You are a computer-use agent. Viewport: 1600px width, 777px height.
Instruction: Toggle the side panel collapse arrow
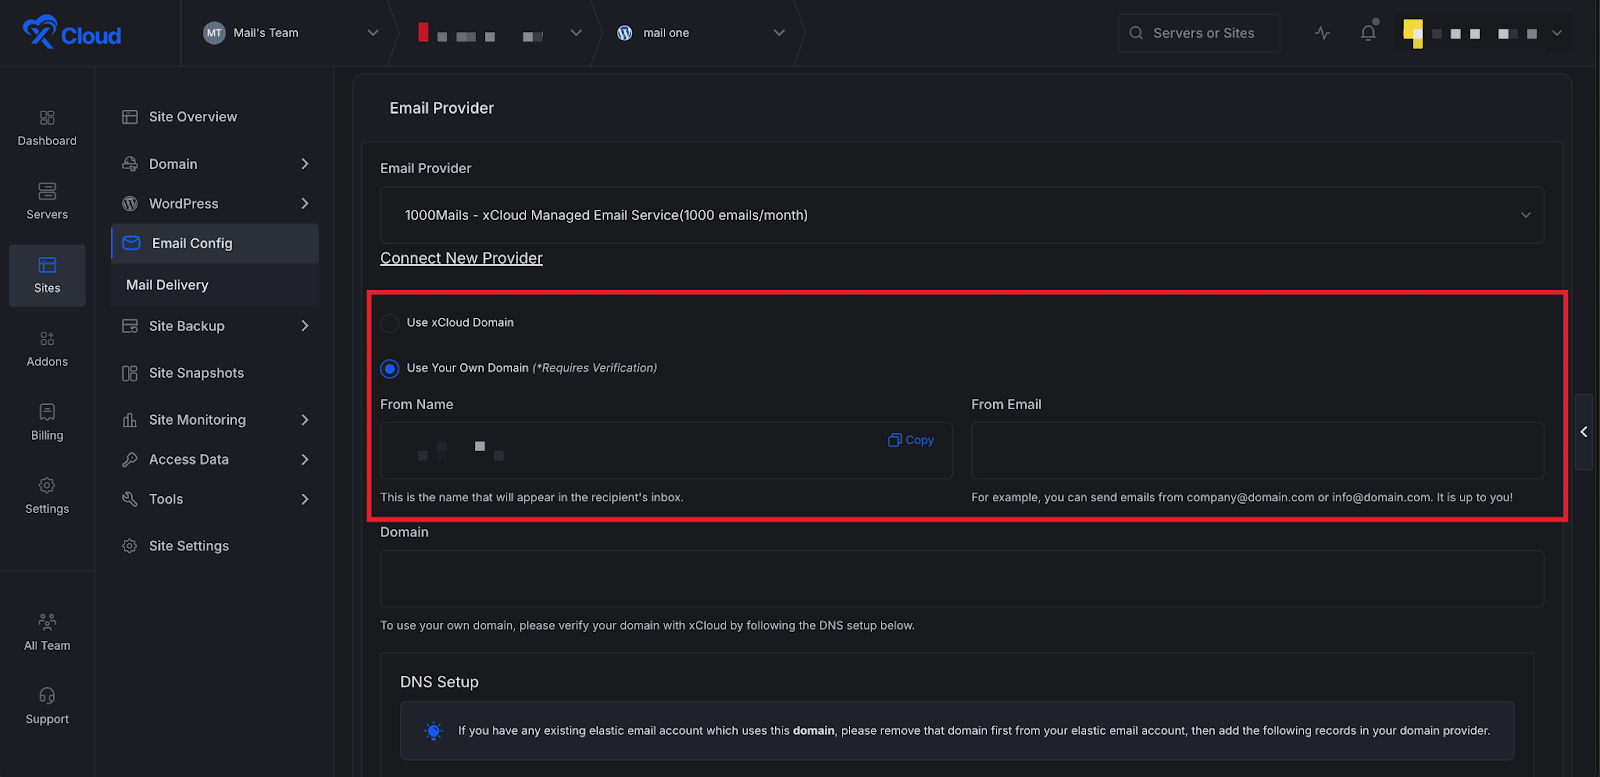(1584, 432)
